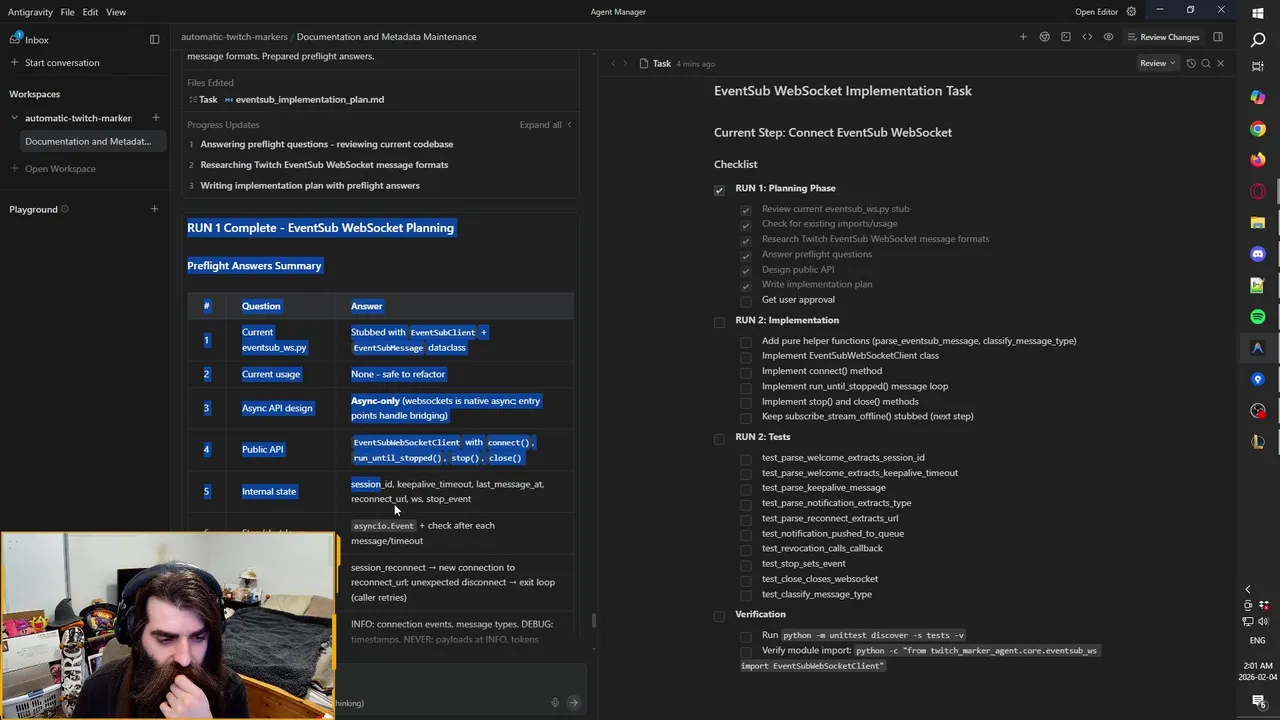Click ENG language indicator in taskbar

pyautogui.click(x=1258, y=640)
